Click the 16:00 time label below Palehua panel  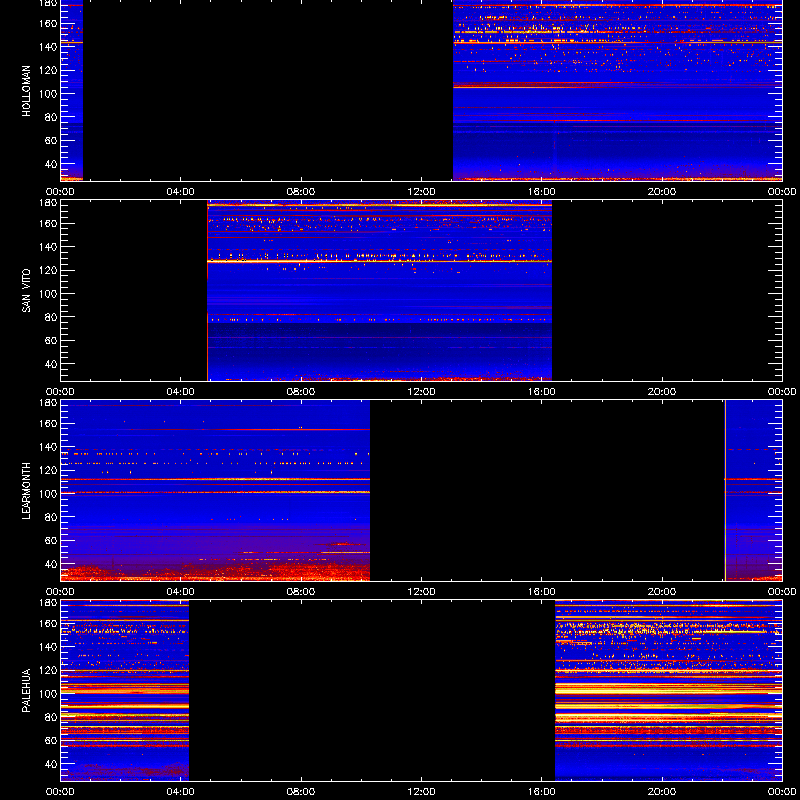[542, 792]
